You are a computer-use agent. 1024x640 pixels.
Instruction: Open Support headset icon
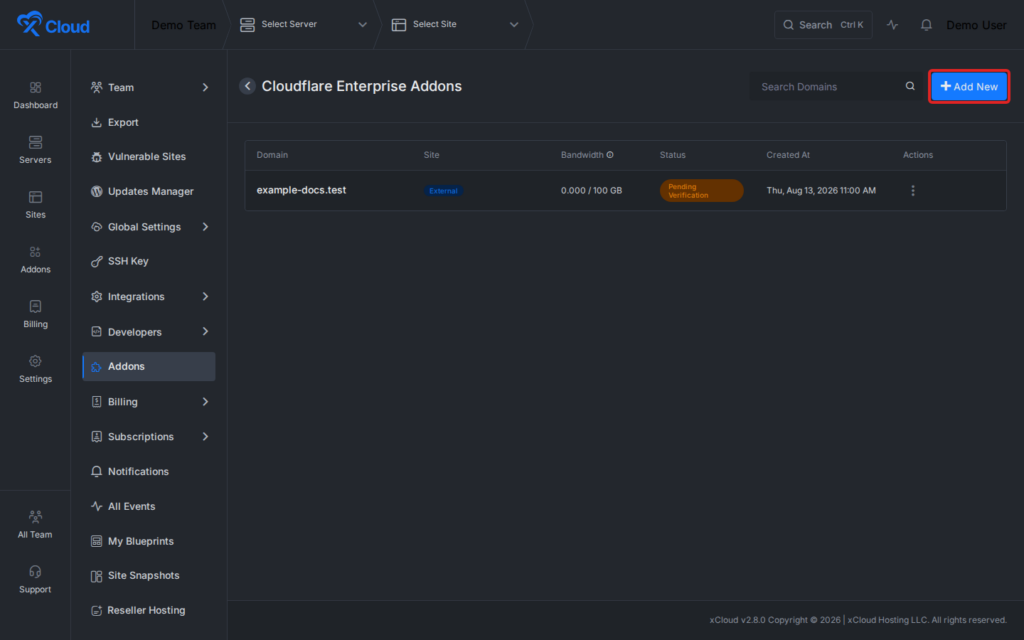35,571
